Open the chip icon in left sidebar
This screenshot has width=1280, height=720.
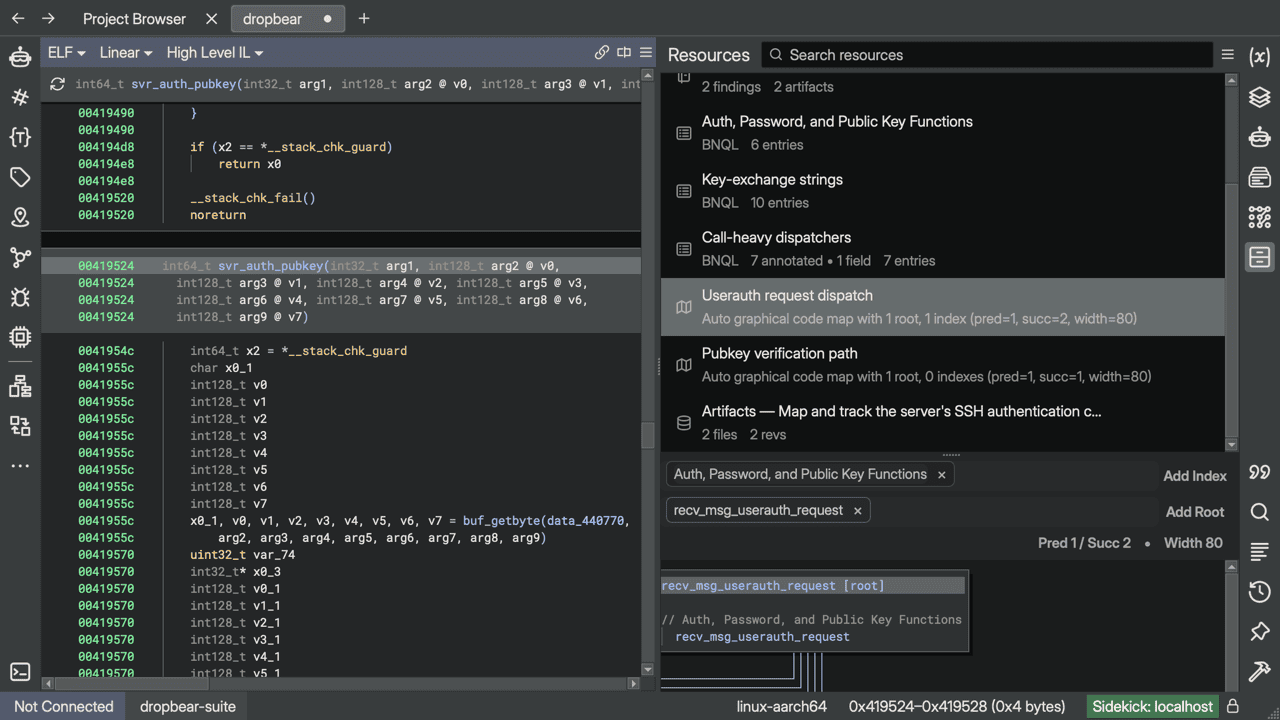20,337
